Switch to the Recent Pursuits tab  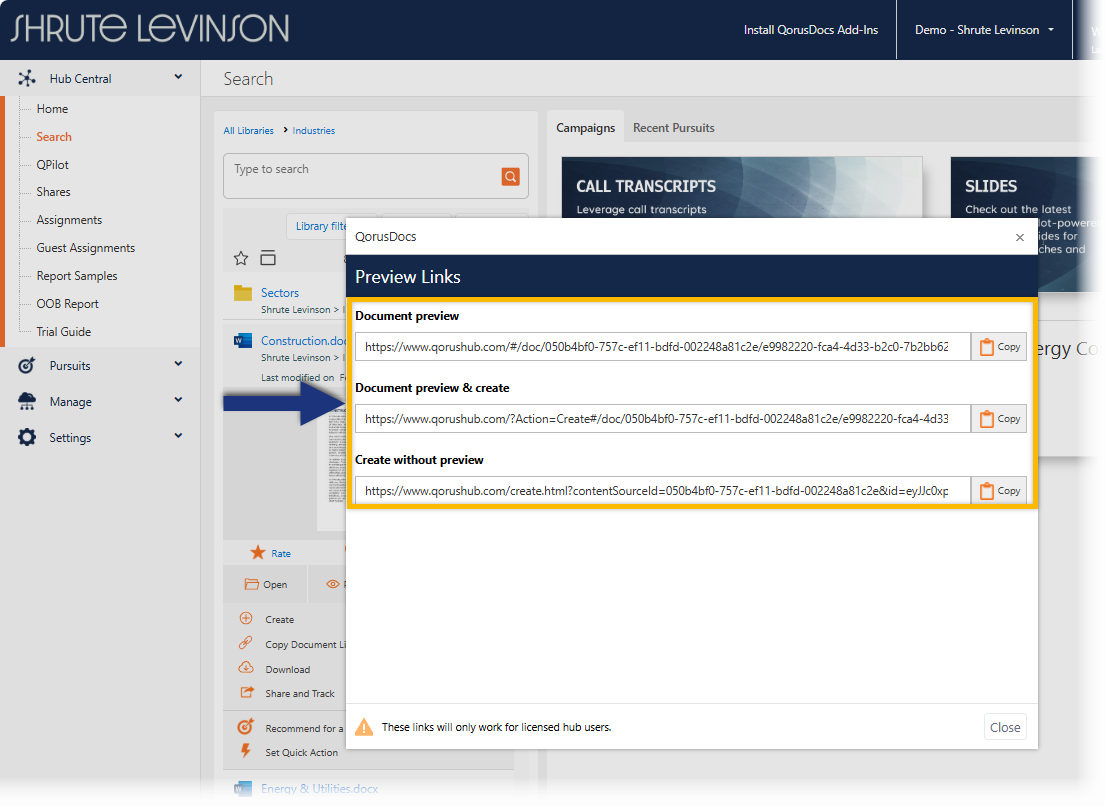(673, 128)
